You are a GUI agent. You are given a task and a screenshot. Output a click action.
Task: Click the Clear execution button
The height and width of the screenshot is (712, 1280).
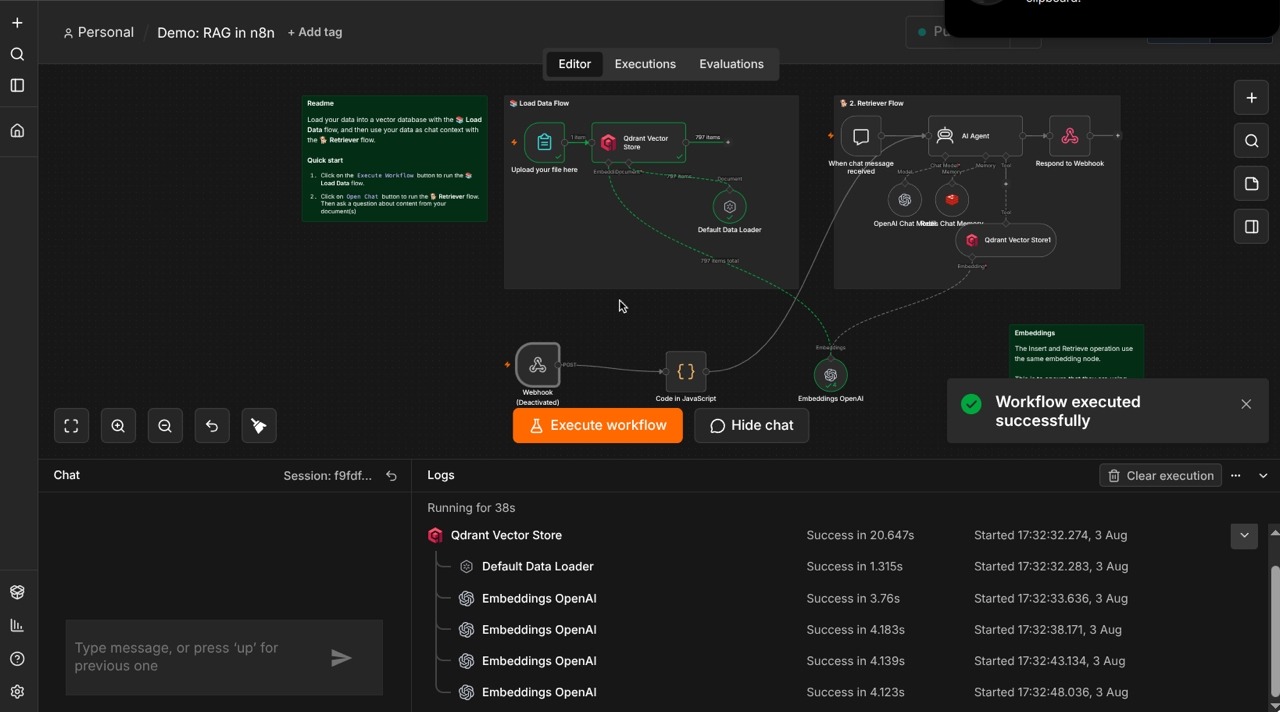coord(1161,476)
